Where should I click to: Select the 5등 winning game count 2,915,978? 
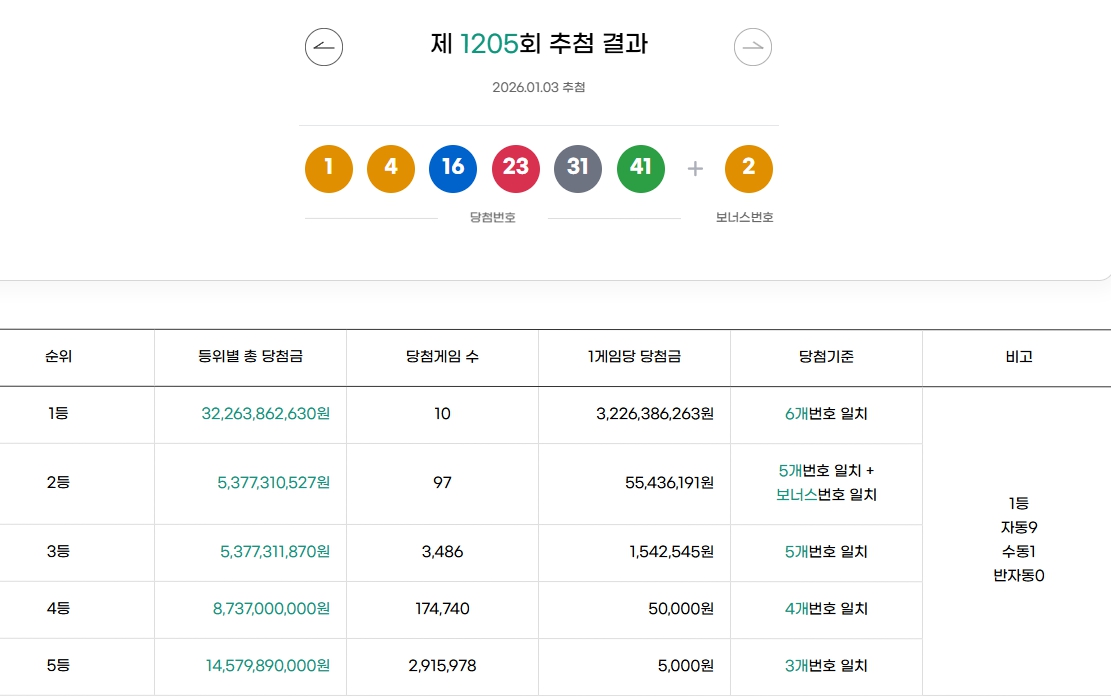(442, 666)
